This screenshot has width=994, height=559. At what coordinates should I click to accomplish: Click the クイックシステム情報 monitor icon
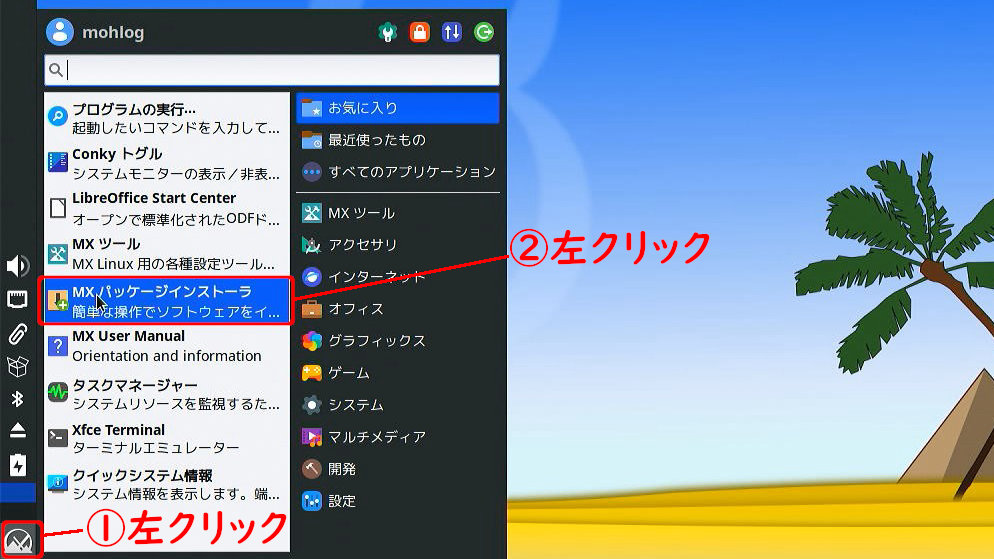tap(58, 483)
